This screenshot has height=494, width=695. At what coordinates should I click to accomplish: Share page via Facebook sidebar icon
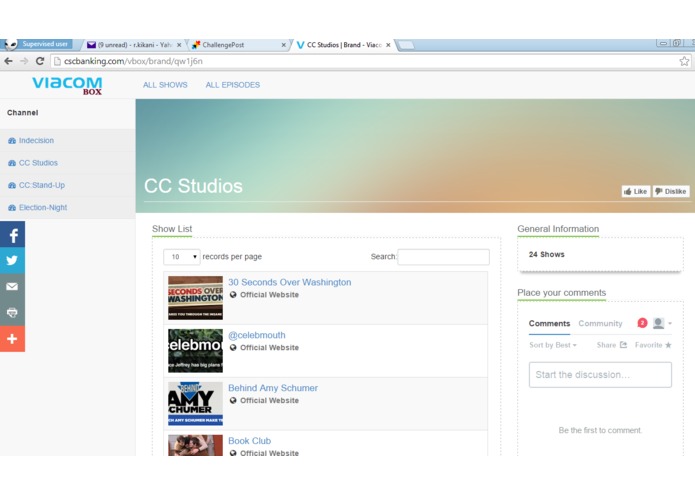[12, 234]
